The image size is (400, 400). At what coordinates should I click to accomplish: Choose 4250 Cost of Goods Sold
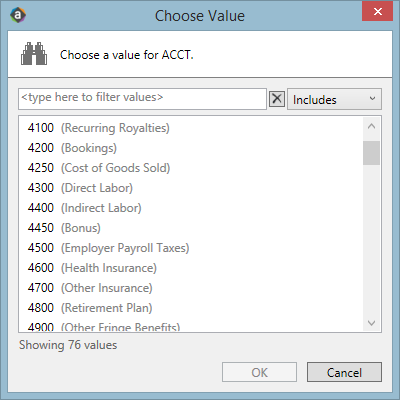[x=191, y=168]
